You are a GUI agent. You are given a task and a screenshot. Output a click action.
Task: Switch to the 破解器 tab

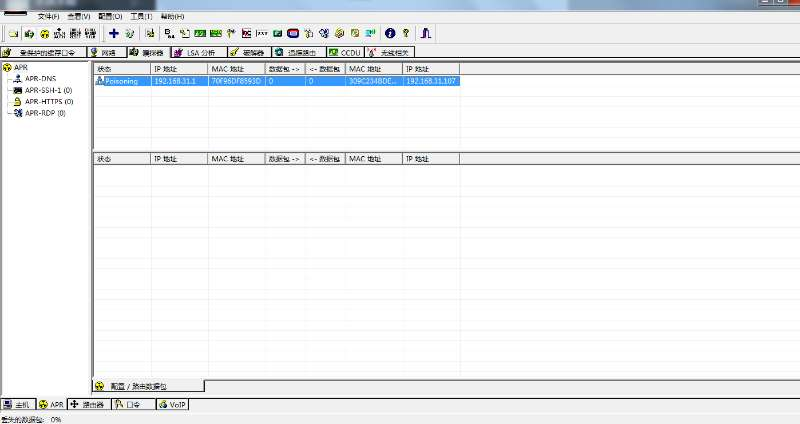[x=249, y=53]
